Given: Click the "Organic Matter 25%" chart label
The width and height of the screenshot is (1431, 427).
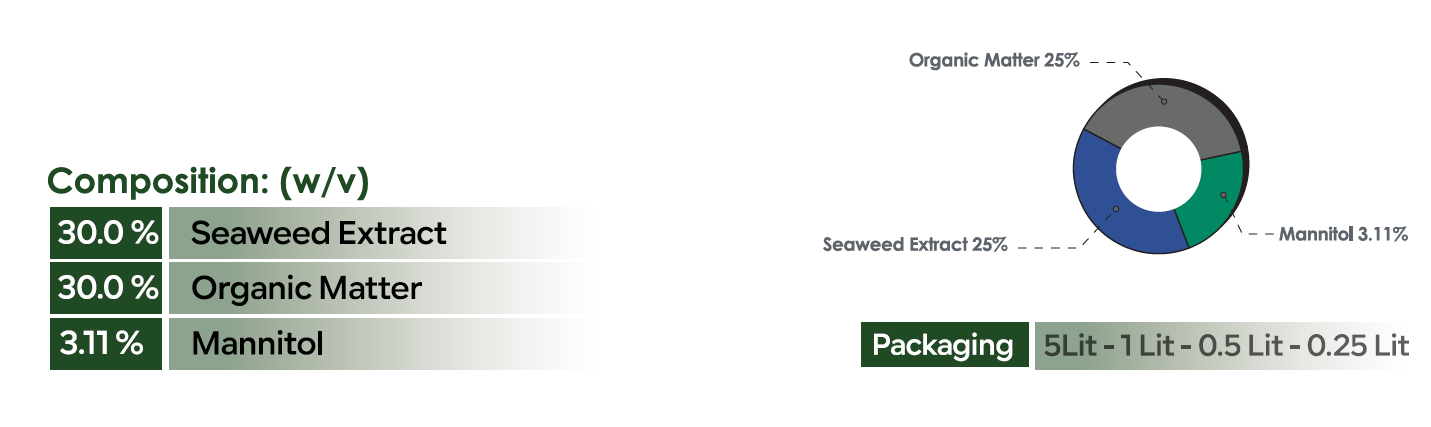Looking at the screenshot, I should tap(993, 61).
